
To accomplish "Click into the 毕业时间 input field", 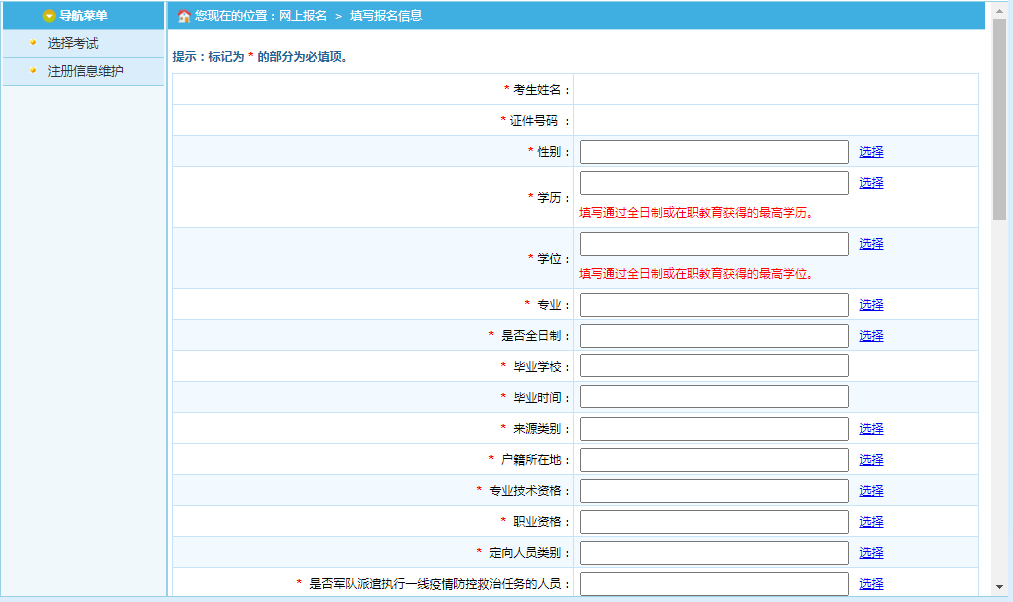I will pos(713,396).
